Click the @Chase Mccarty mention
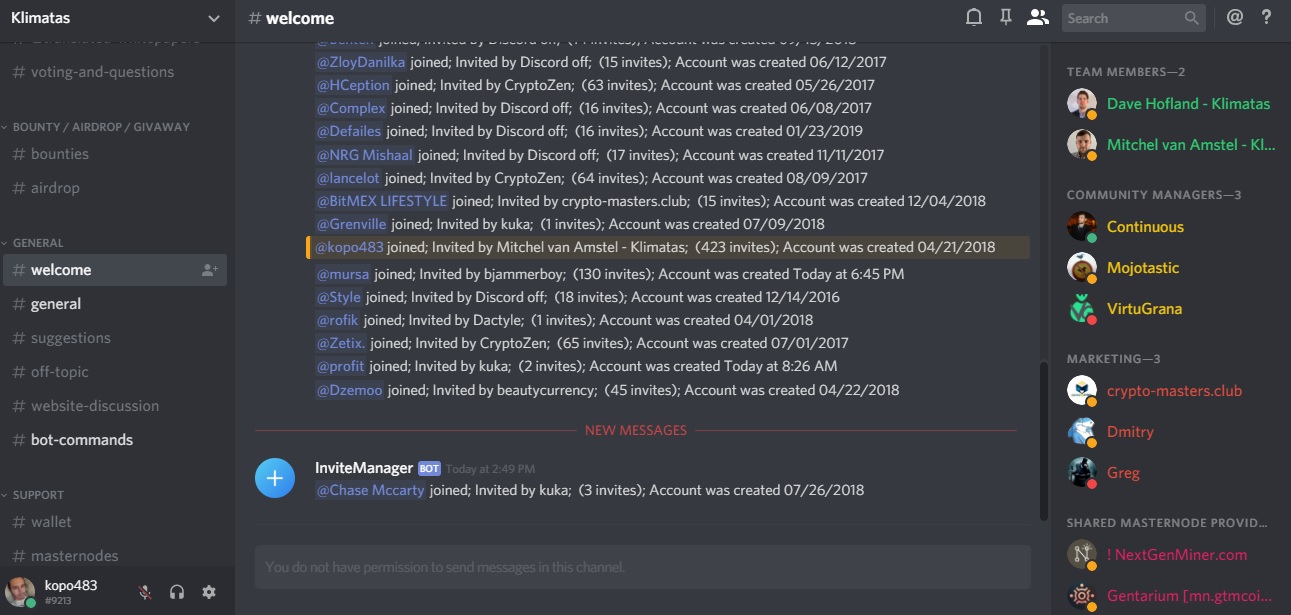Image resolution: width=1291 pixels, height=615 pixels. tap(371, 490)
